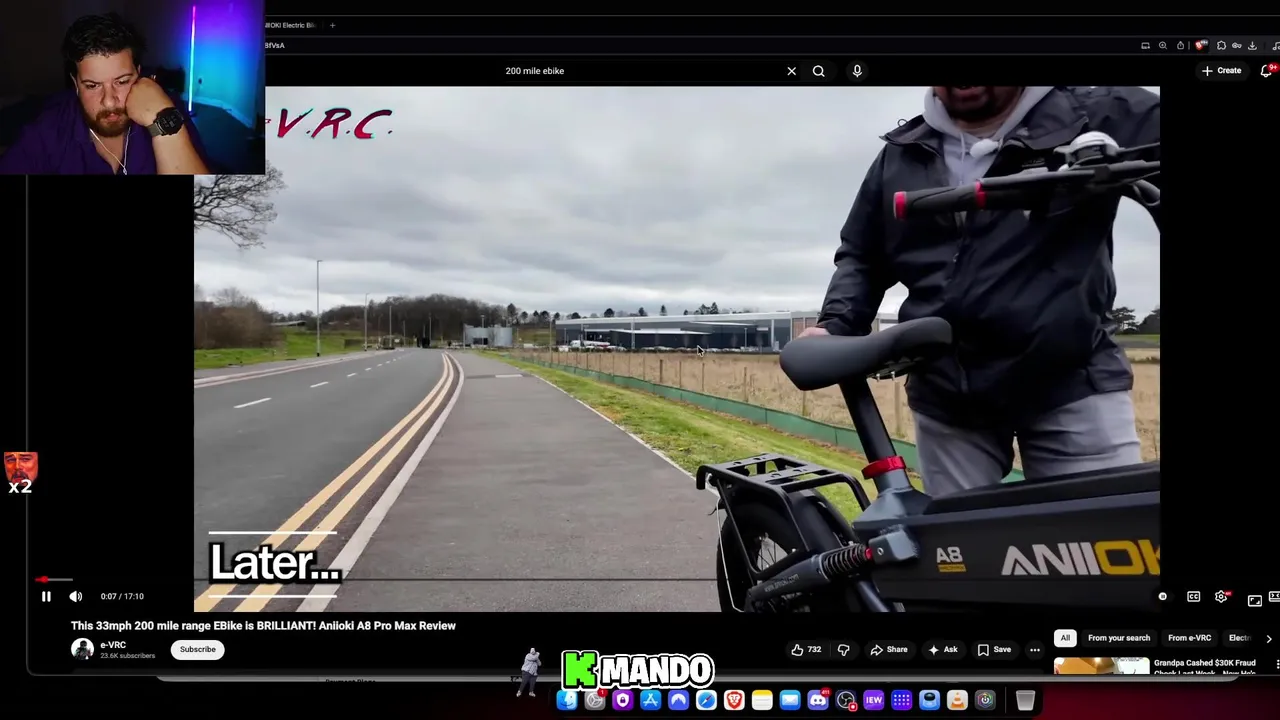
Task: Click the magnifier search button
Action: (x=819, y=71)
